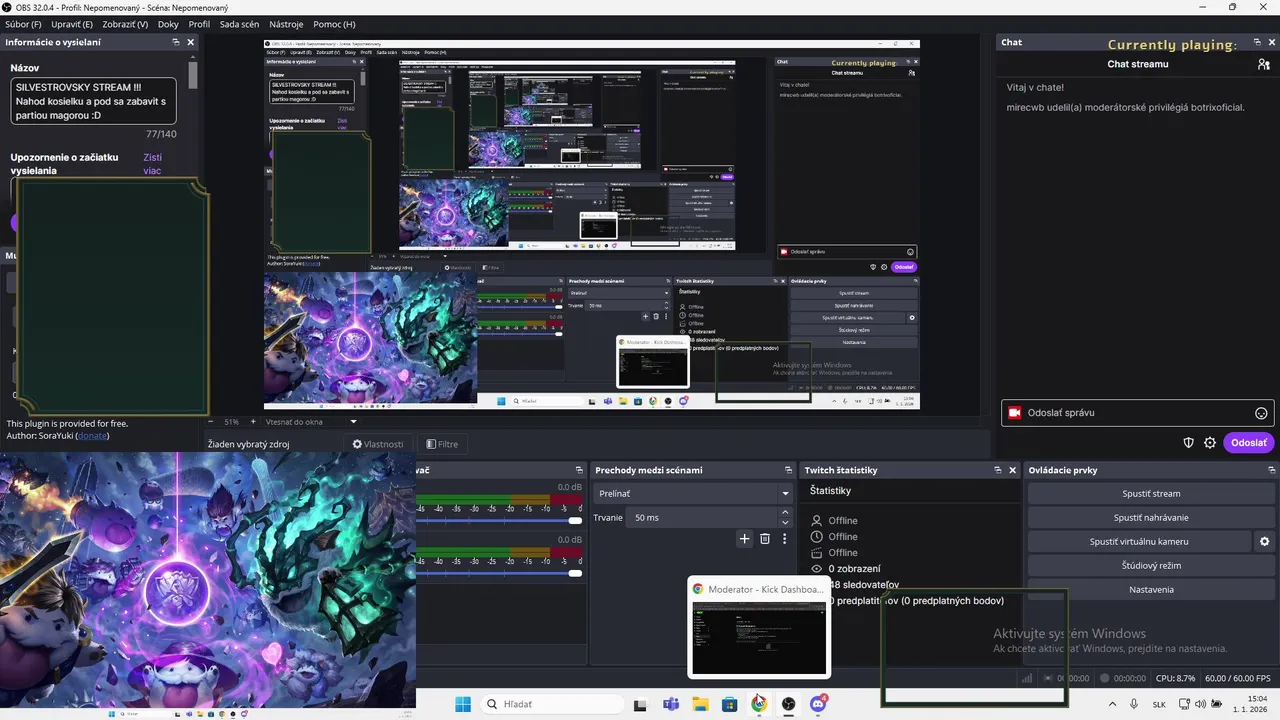Start virtual camera with Spustiť virtuálnu kameru
This screenshot has height=720, width=1280.
pos(1139,542)
